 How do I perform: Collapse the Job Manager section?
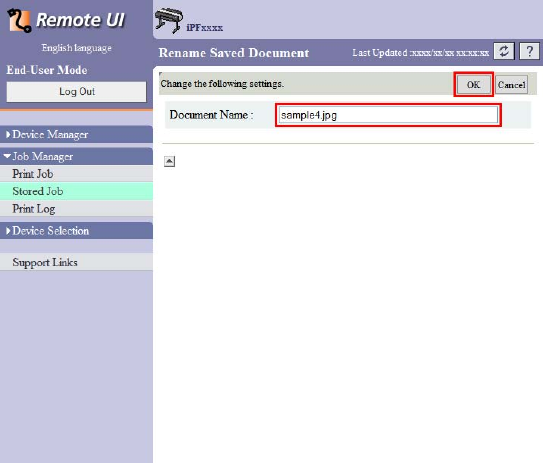tap(76, 157)
